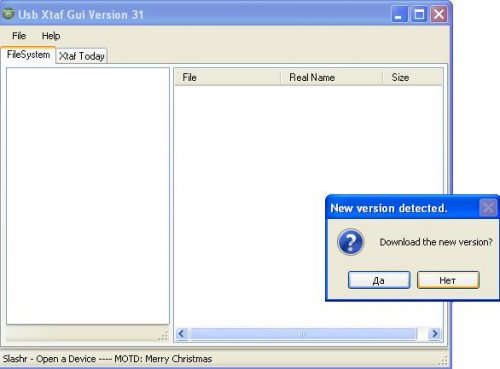Click the Usb Xtaf Gui app icon in the title bar

point(8,14)
